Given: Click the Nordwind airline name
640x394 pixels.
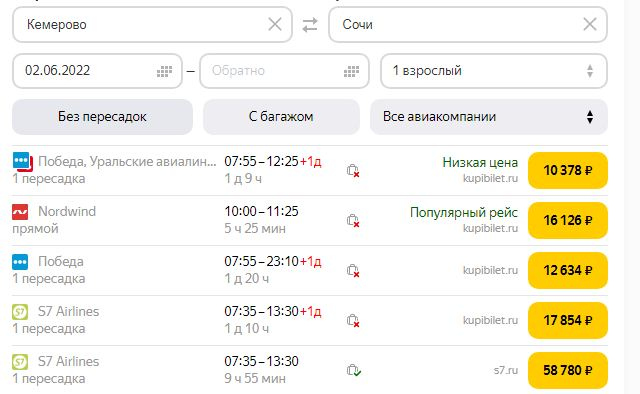Looking at the screenshot, I should pos(67,211).
